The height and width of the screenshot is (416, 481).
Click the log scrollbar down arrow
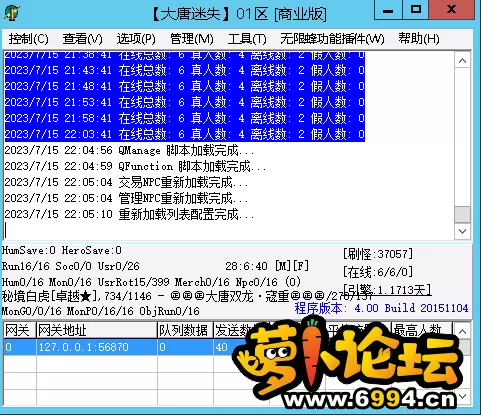tap(462, 231)
